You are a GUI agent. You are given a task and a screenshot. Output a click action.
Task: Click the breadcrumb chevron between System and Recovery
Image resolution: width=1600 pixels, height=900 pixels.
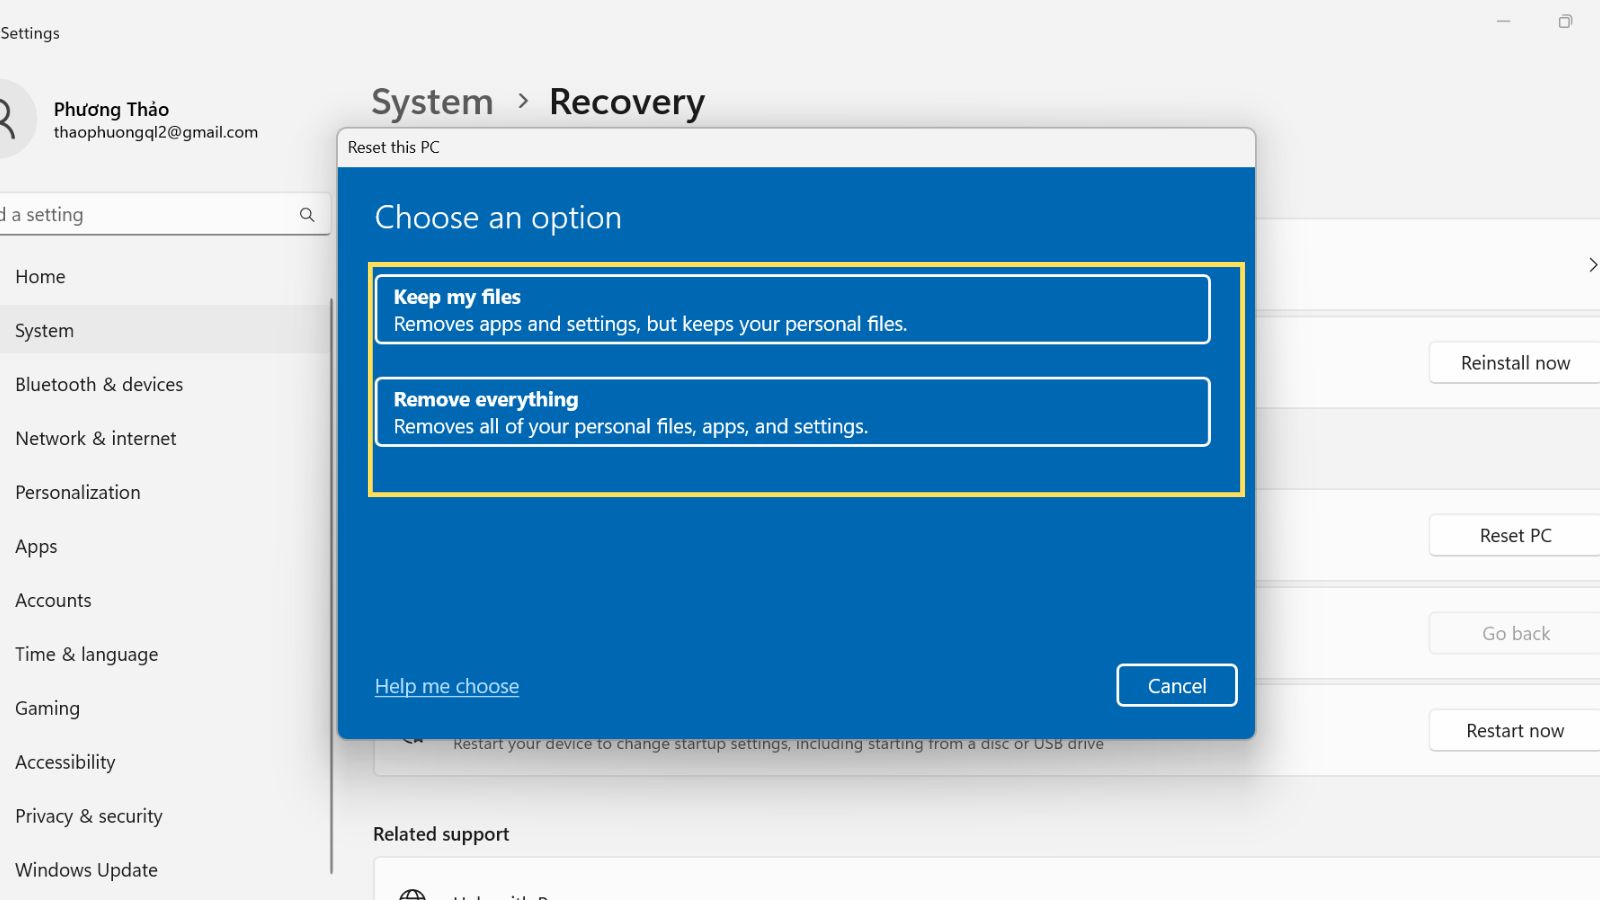522,101
